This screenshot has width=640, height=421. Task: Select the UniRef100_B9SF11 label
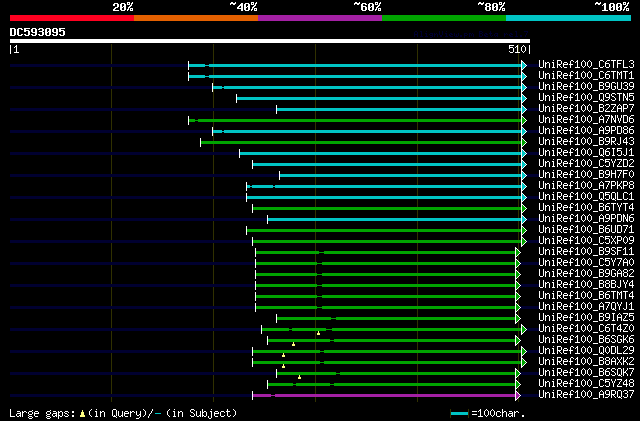click(x=586, y=252)
